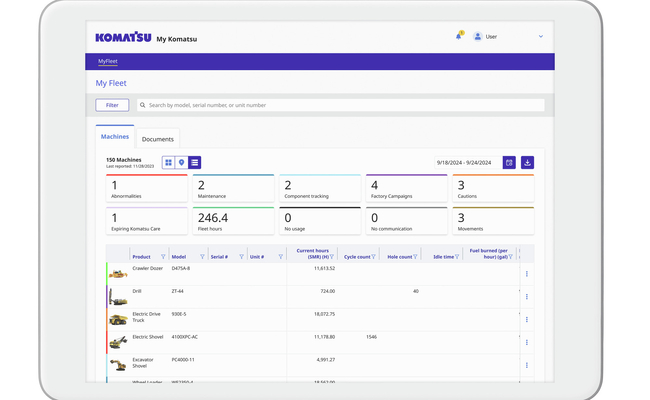Click the Excavator Shovel thumbnail
The image size is (650, 400).
[118, 365]
